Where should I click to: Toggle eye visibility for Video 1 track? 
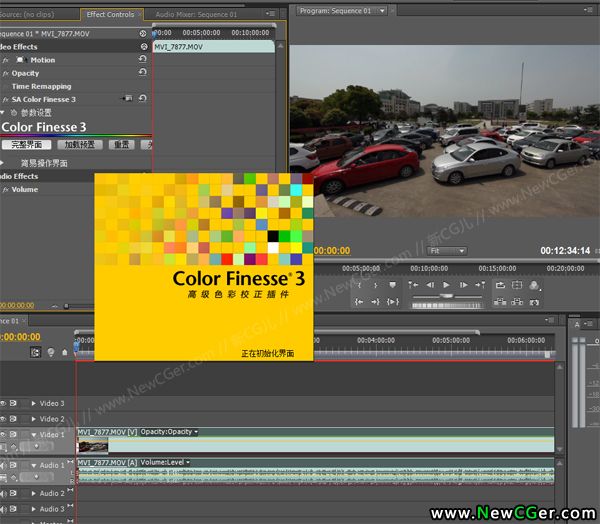tap(3, 434)
